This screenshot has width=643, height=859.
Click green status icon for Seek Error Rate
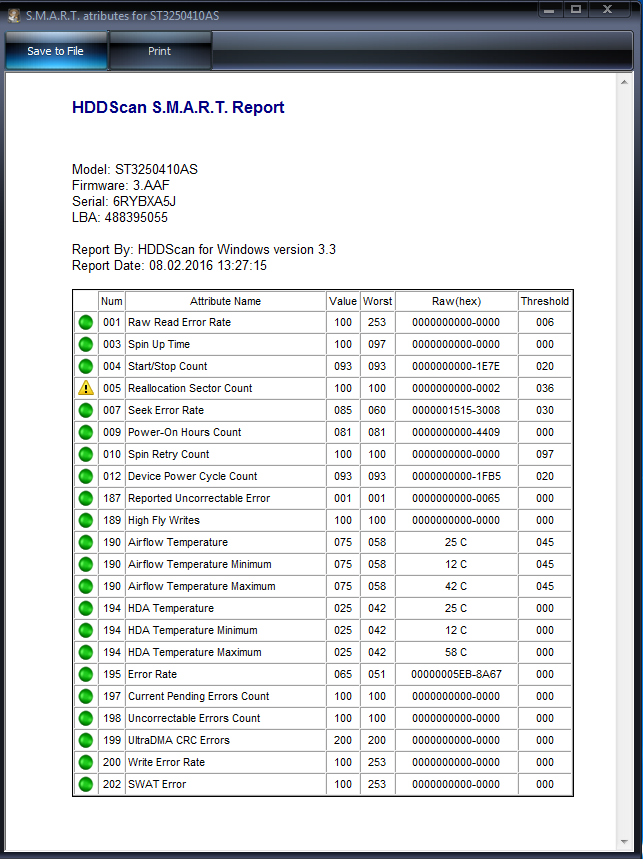coord(86,410)
